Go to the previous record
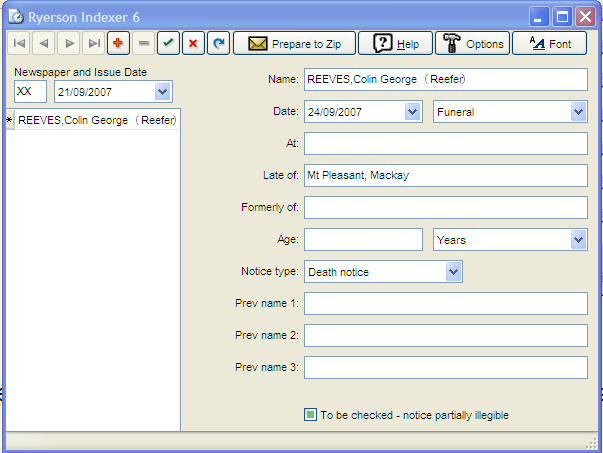The height and width of the screenshot is (453, 603). [x=44, y=44]
